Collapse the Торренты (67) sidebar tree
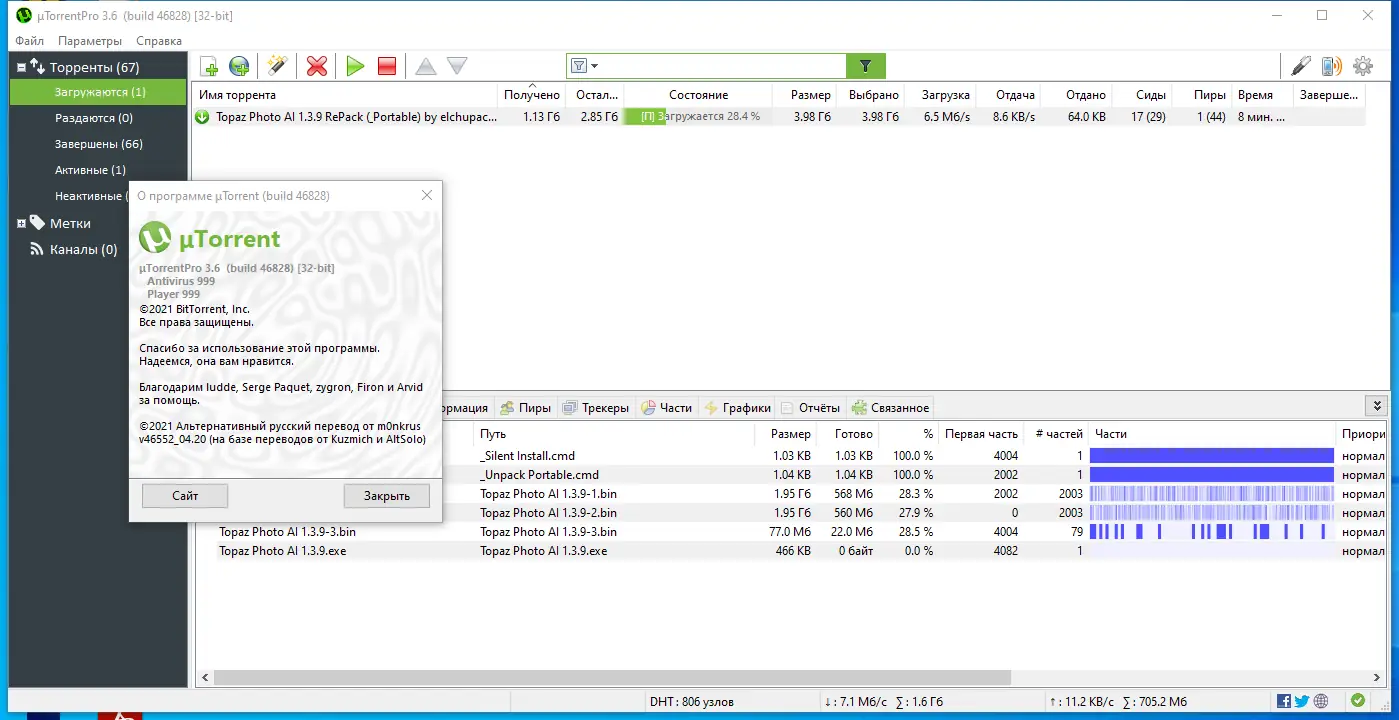Viewport: 1399px width, 720px height. 21,67
